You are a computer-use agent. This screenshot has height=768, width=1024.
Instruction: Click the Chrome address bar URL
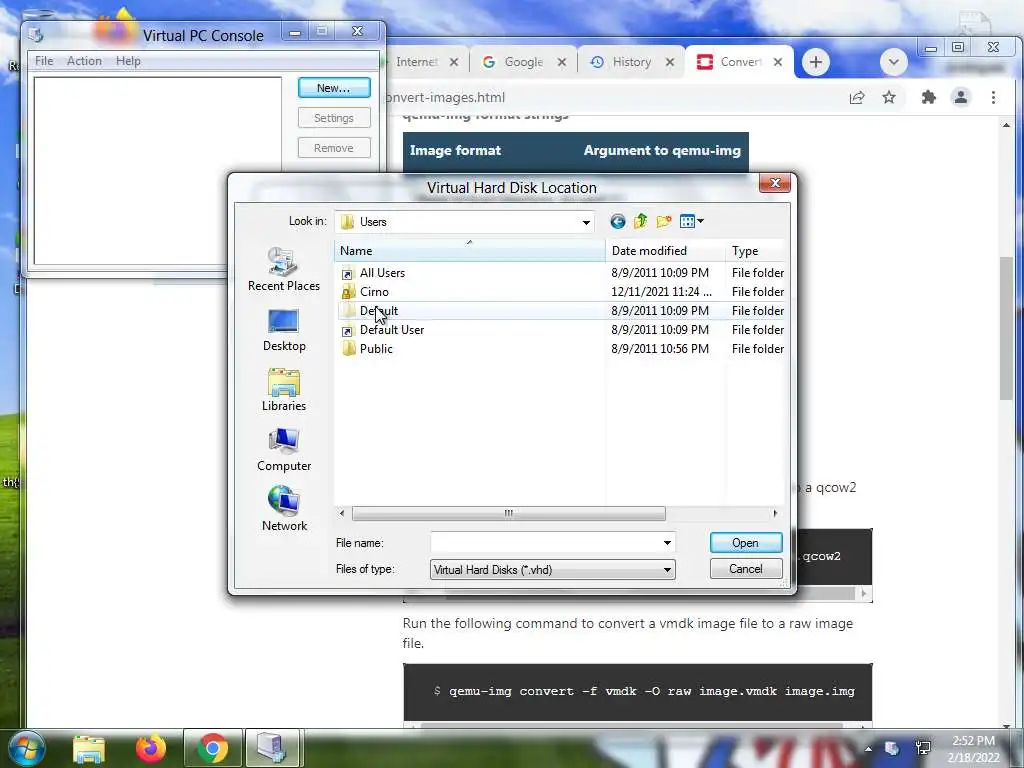coord(445,97)
